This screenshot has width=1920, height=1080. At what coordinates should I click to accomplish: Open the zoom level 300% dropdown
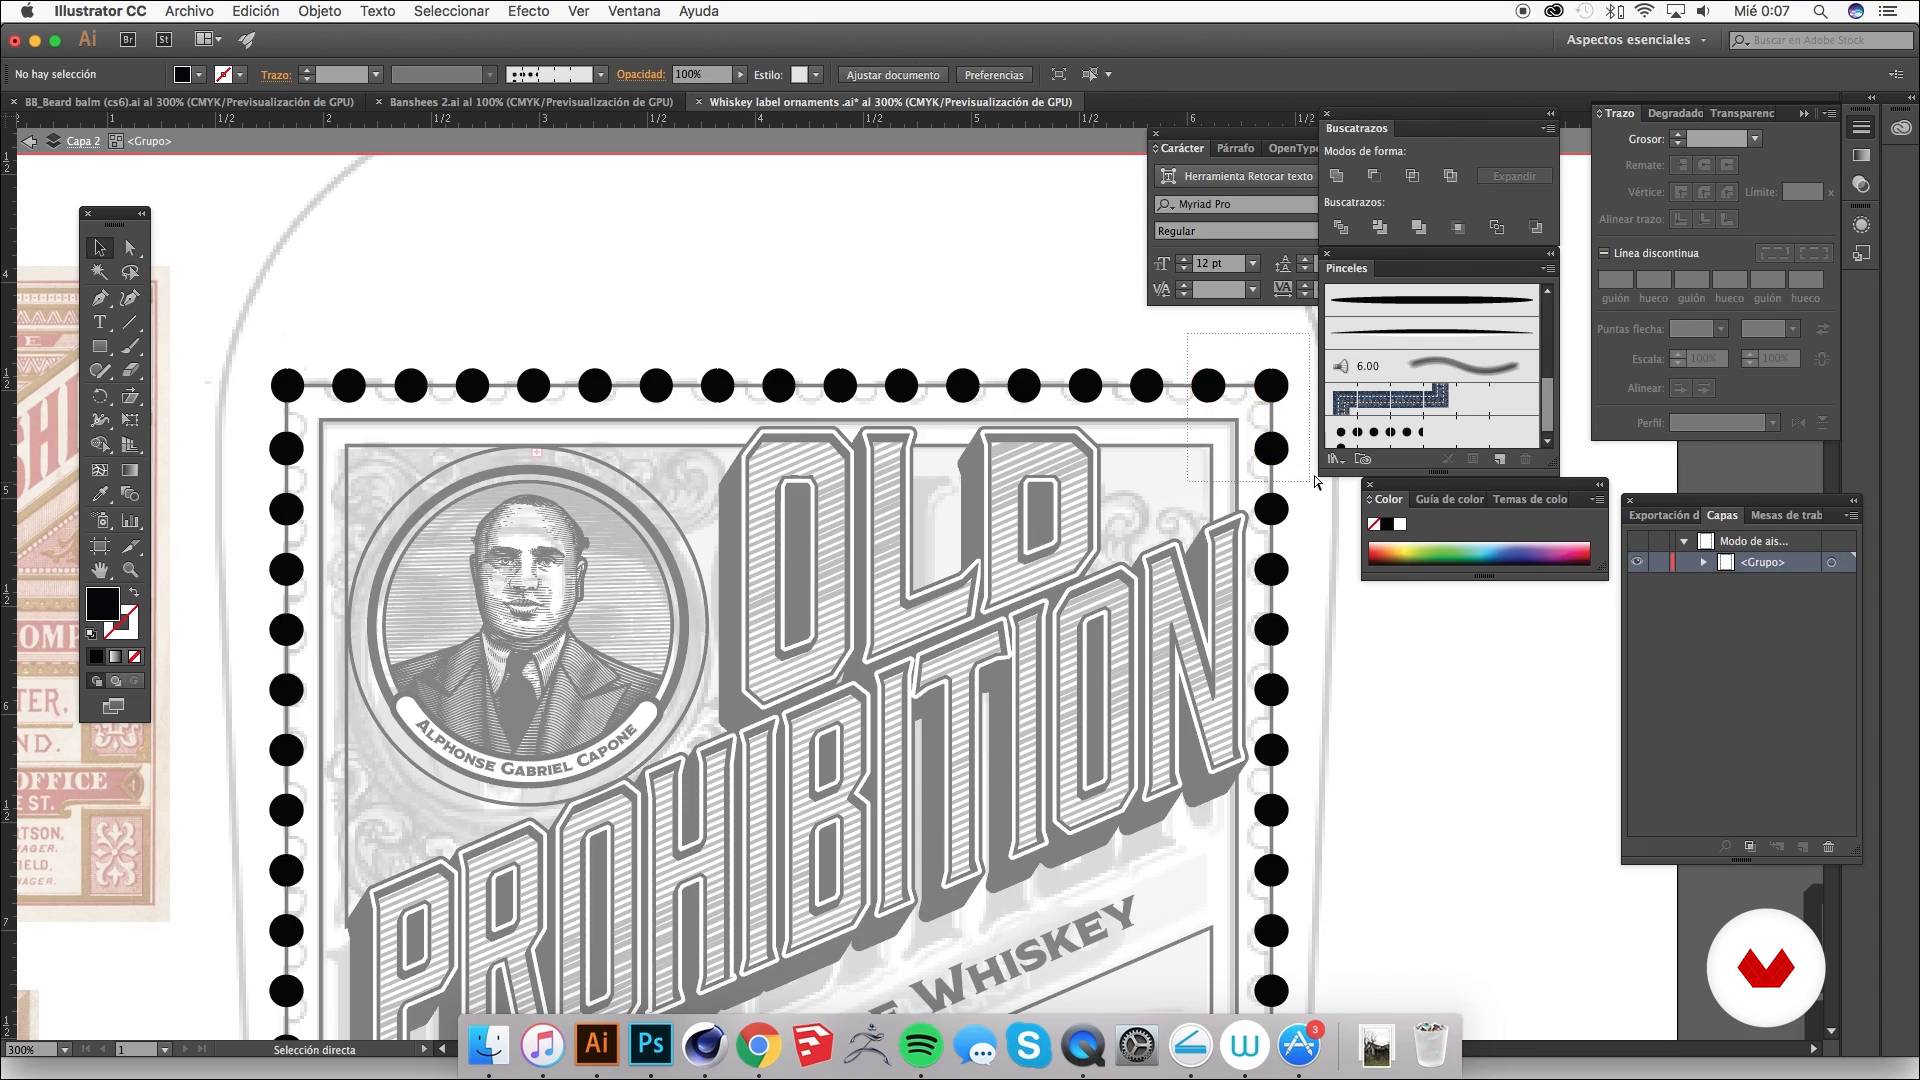64,1050
